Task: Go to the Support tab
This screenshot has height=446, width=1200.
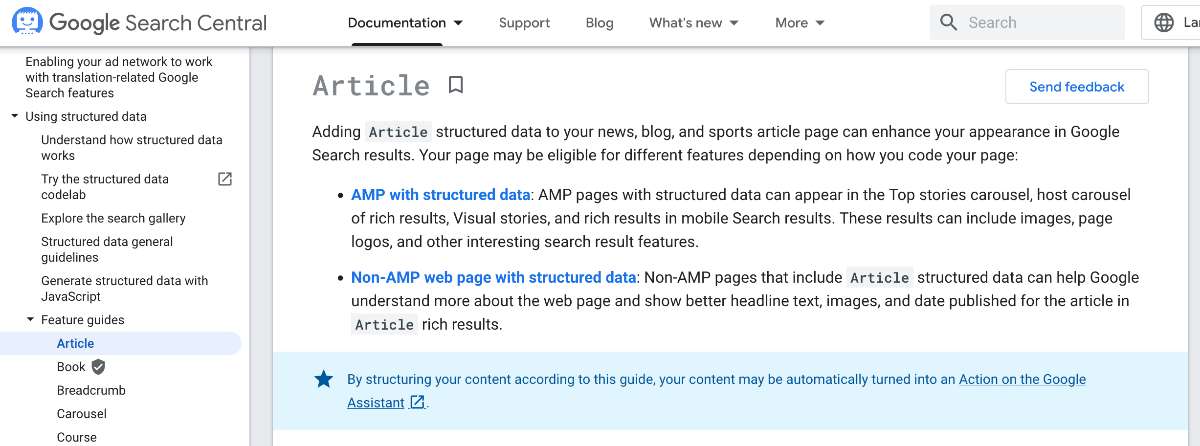Action: click(524, 22)
